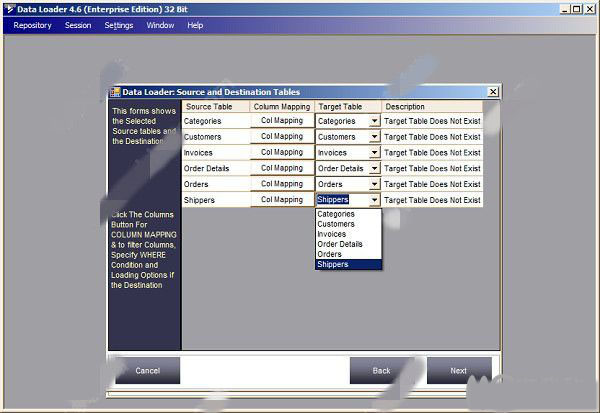Screen dimensions: 600x413
Task: Click the Target Table column header
Action: point(348,106)
